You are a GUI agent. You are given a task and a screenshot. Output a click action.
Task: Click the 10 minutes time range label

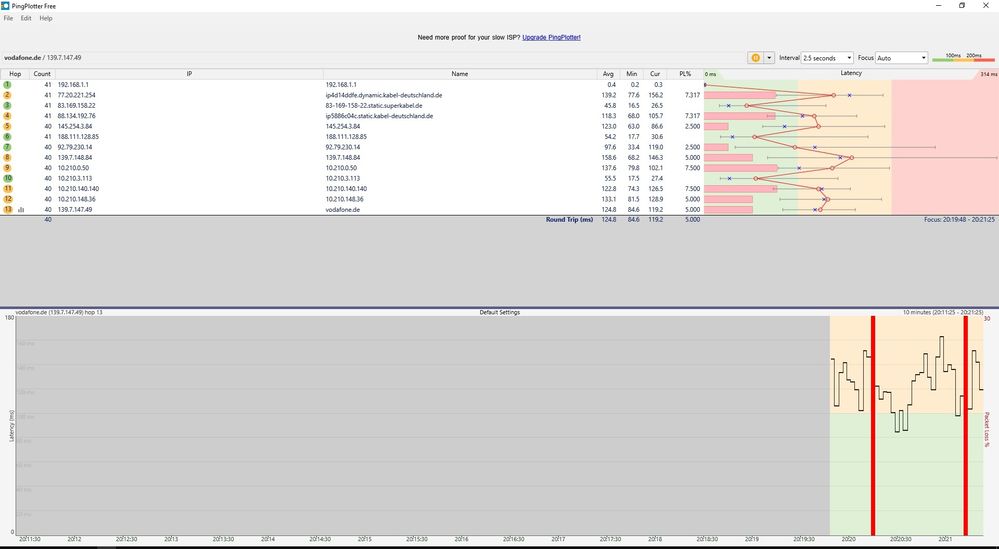(x=943, y=313)
